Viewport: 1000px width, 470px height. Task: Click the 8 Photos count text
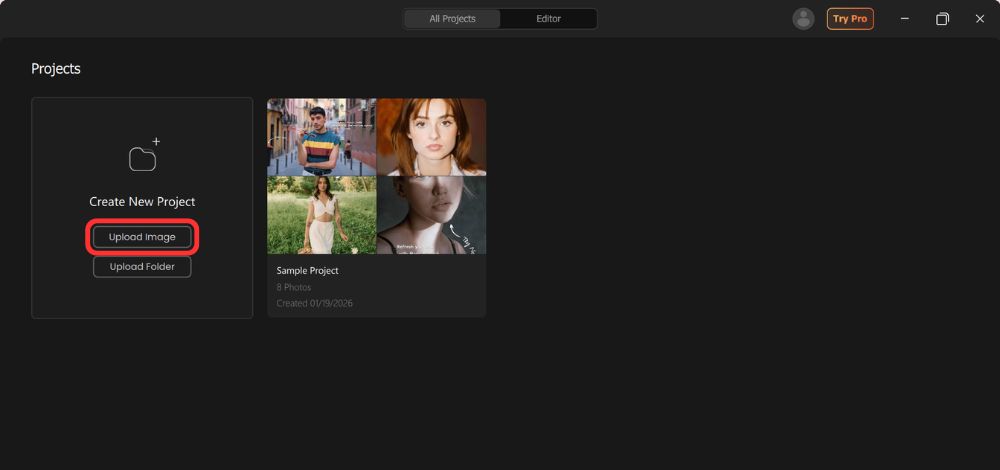(x=294, y=287)
